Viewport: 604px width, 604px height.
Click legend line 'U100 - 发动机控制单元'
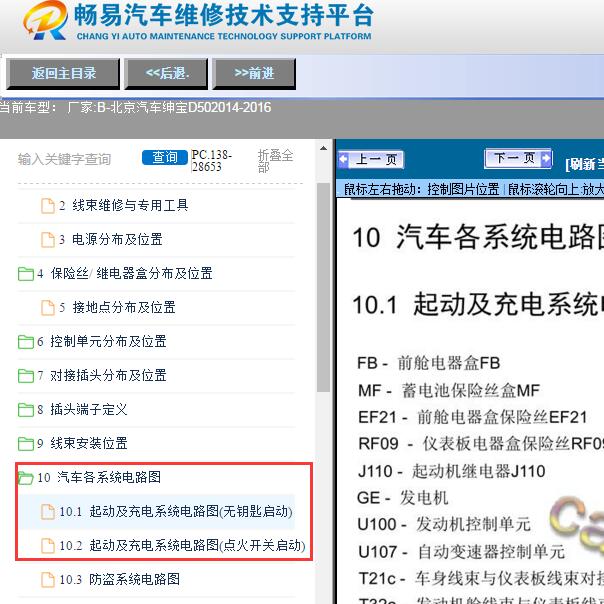click(444, 524)
